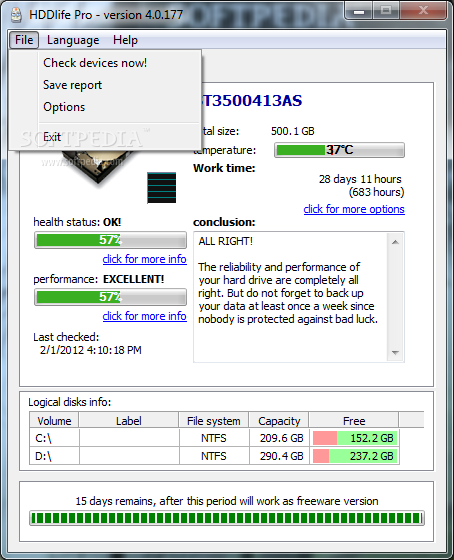Click the Label column header

129,421
